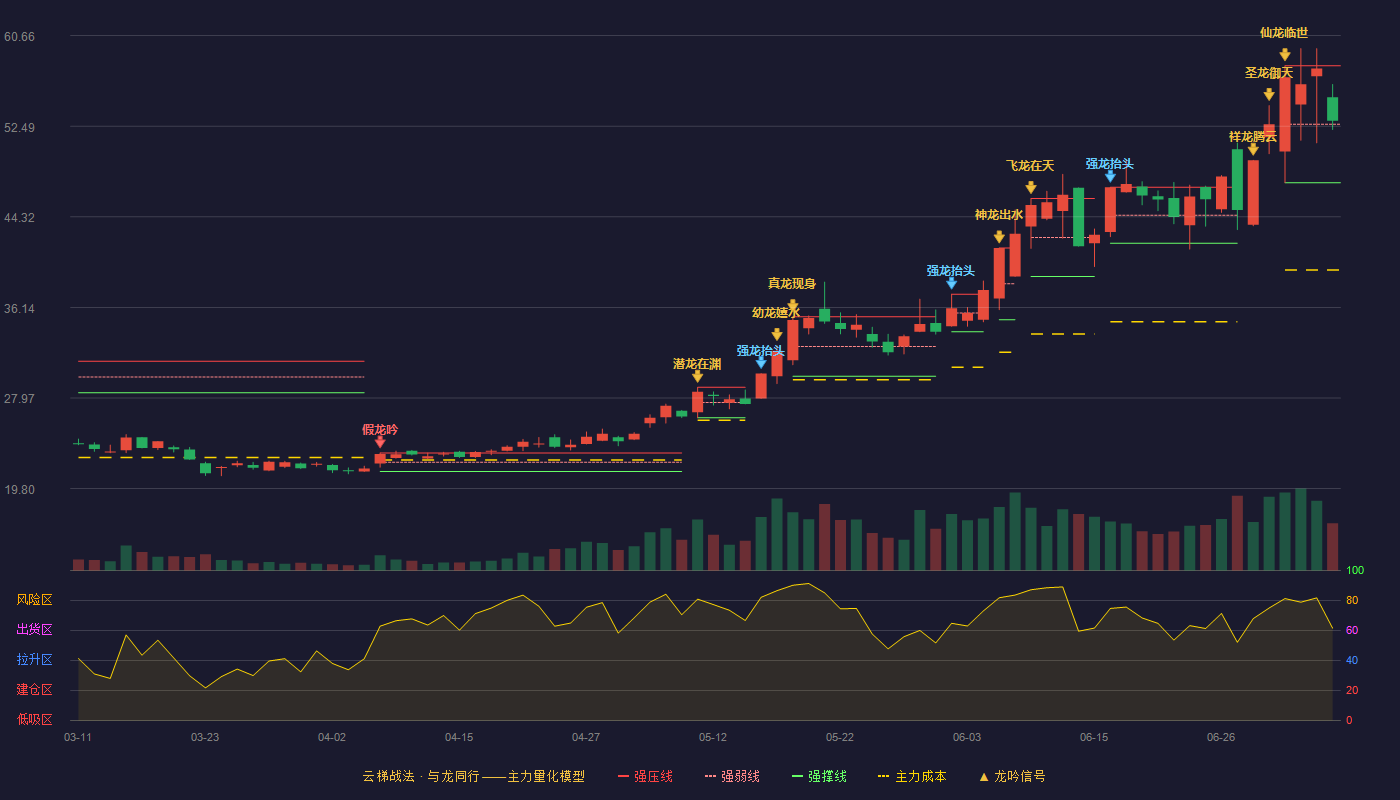
Task: Click 强龙抬头 label left of 神龙出水
Action: 951,271
